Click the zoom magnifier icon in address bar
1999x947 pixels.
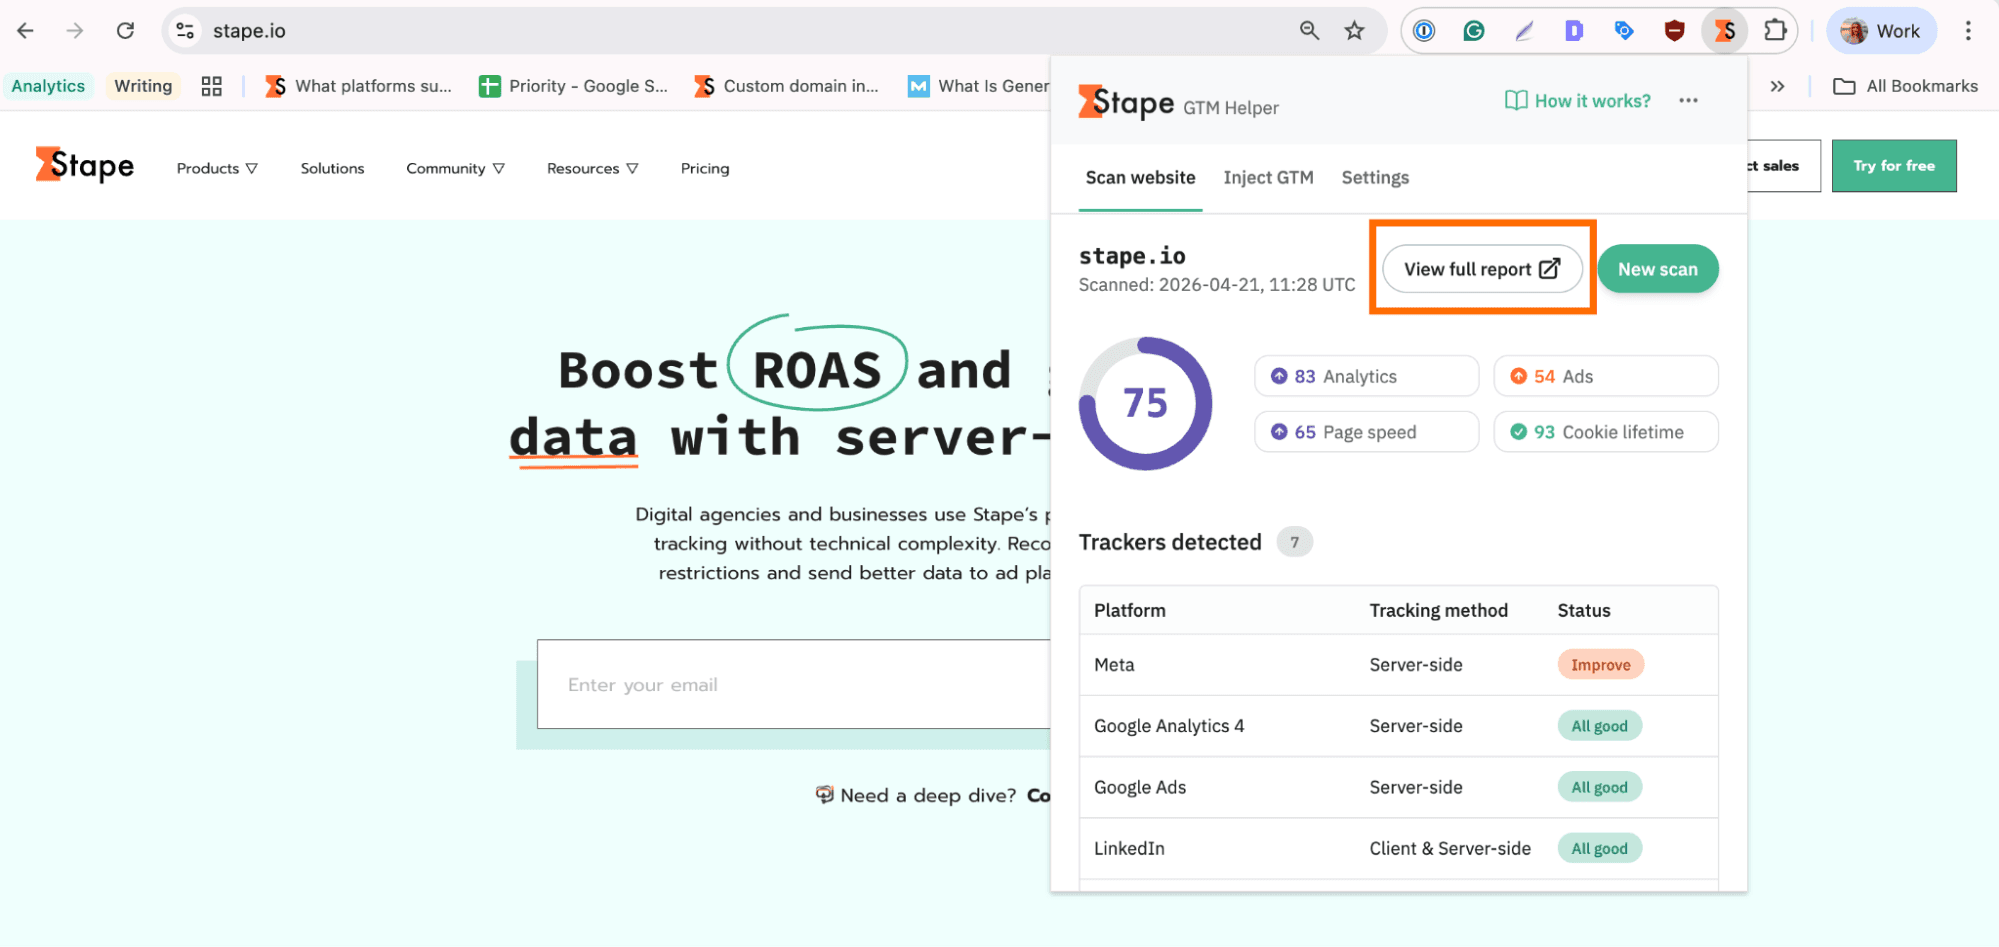(x=1309, y=31)
